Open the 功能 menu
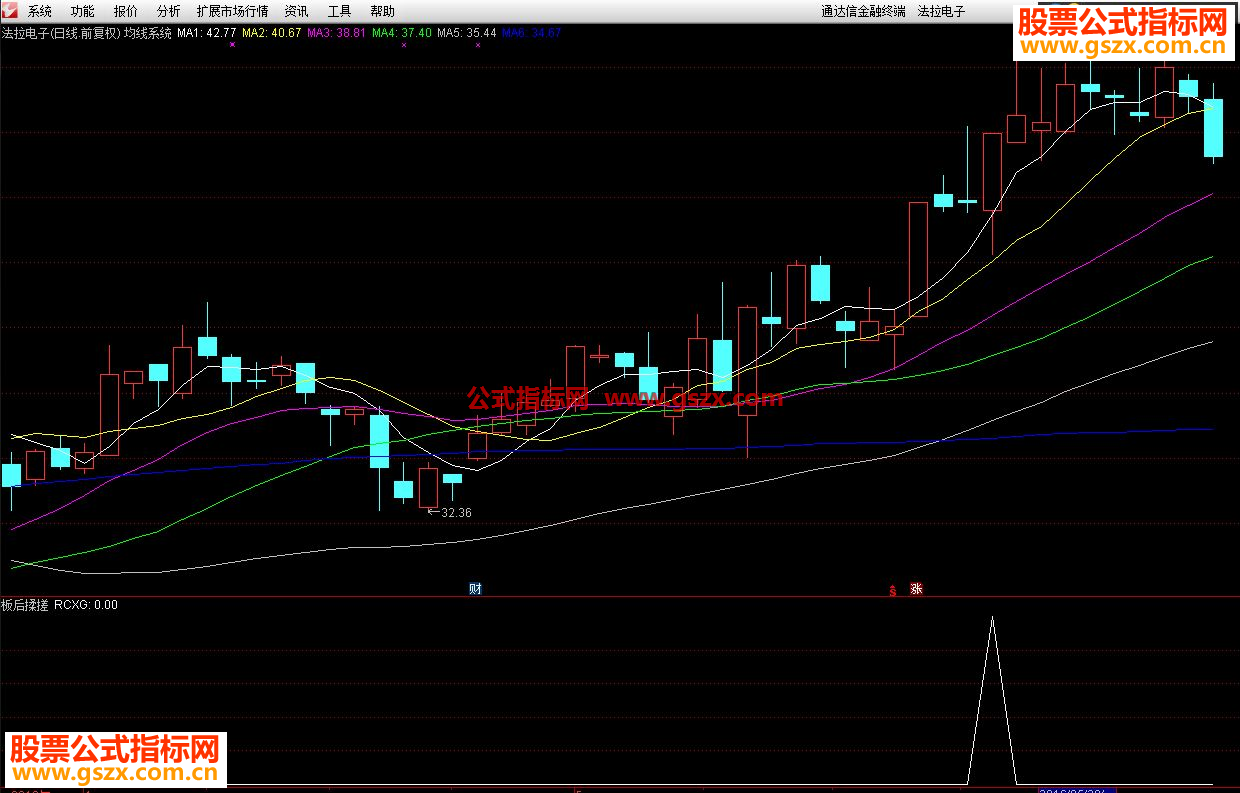Screen dimensions: 1240x793 (x=83, y=12)
